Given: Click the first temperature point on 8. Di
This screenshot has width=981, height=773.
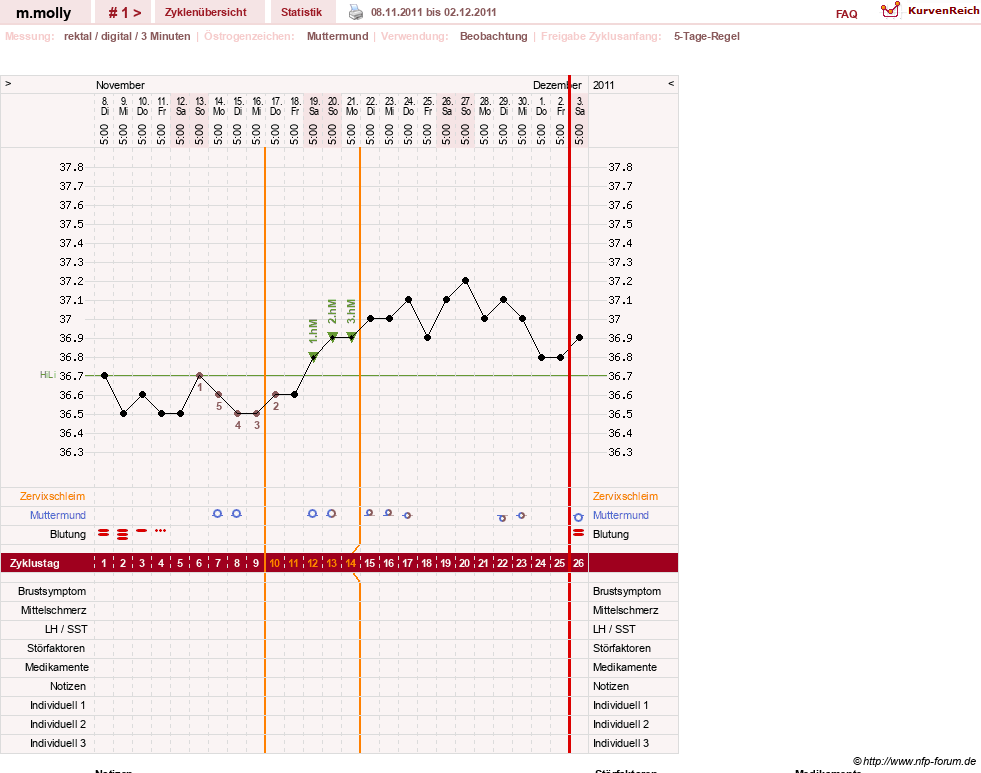Looking at the screenshot, I should pos(104,375).
